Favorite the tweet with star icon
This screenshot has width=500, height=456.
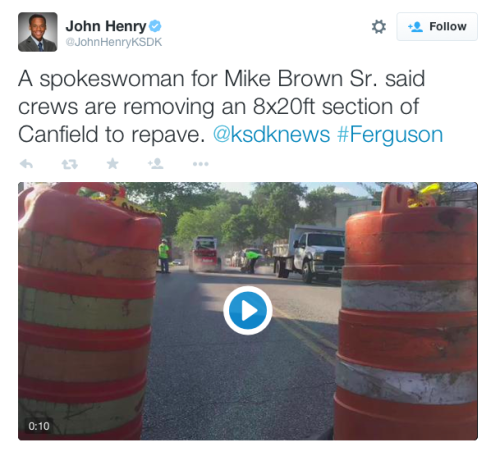[x=113, y=164]
